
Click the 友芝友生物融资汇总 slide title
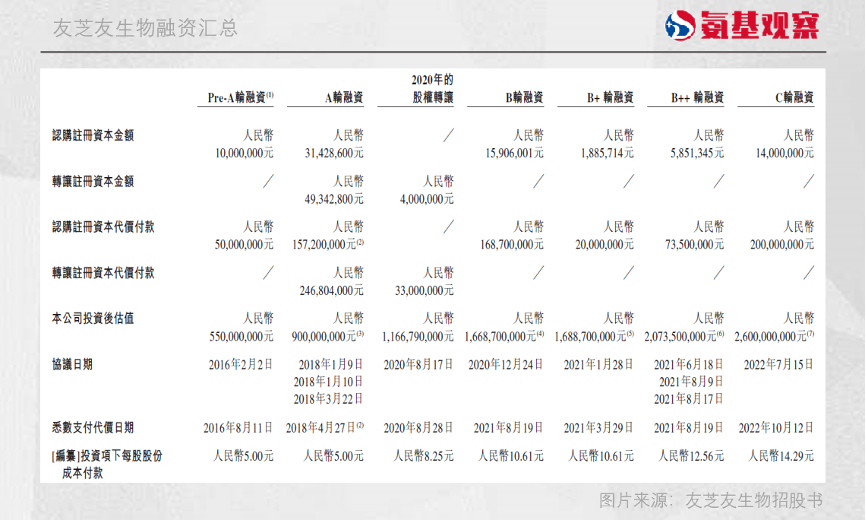(145, 28)
